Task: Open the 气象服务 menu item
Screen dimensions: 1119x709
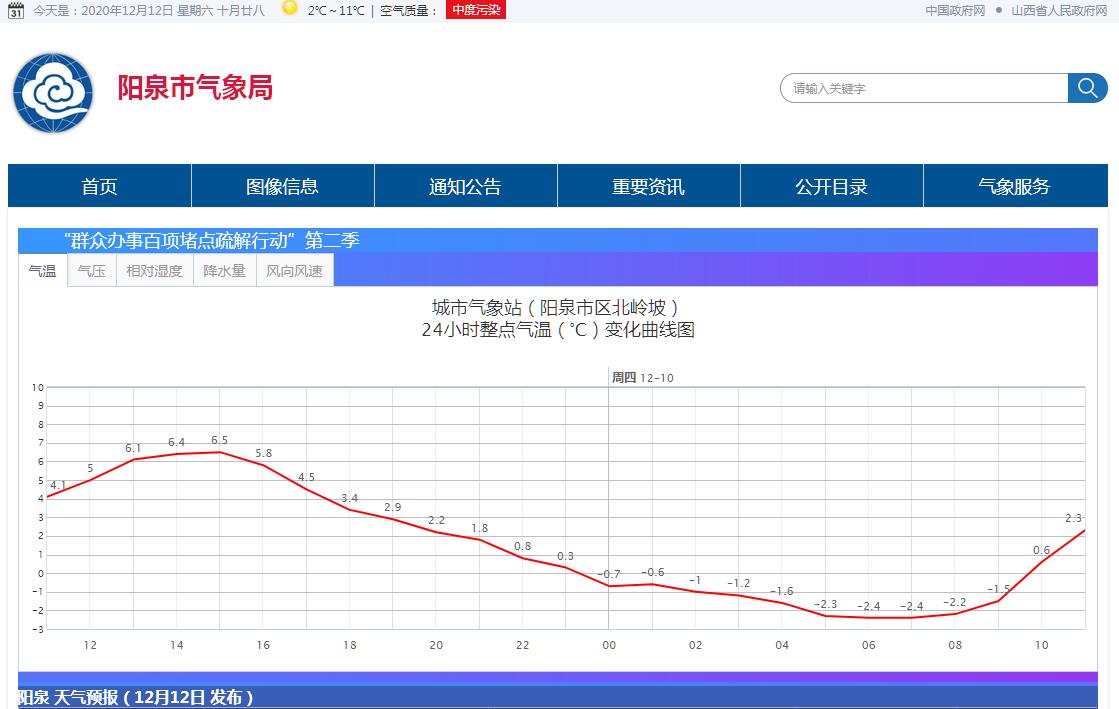Action: 1014,186
